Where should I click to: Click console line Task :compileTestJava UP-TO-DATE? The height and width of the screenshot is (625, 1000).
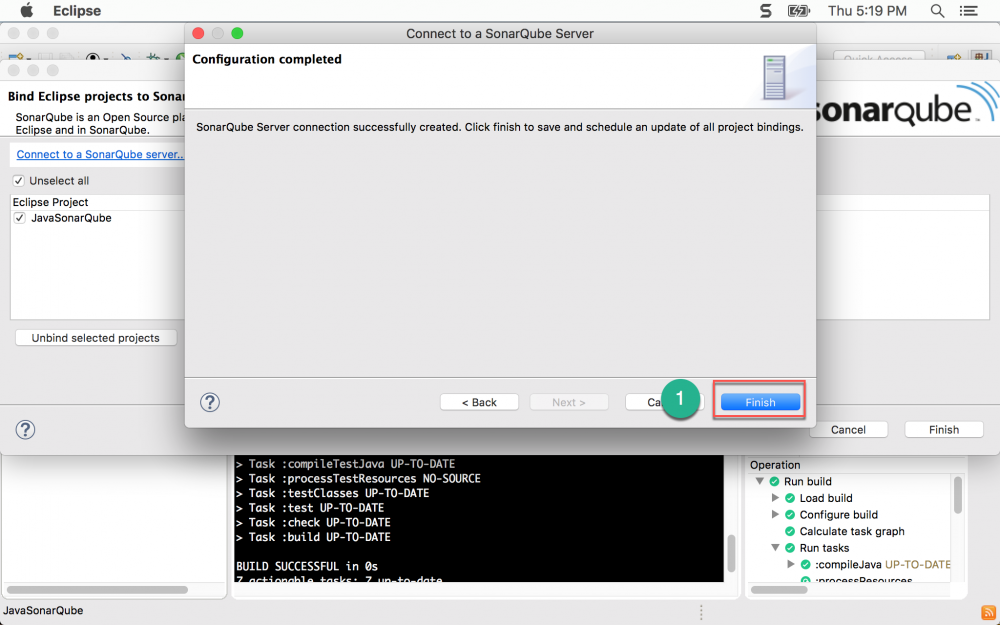point(346,464)
